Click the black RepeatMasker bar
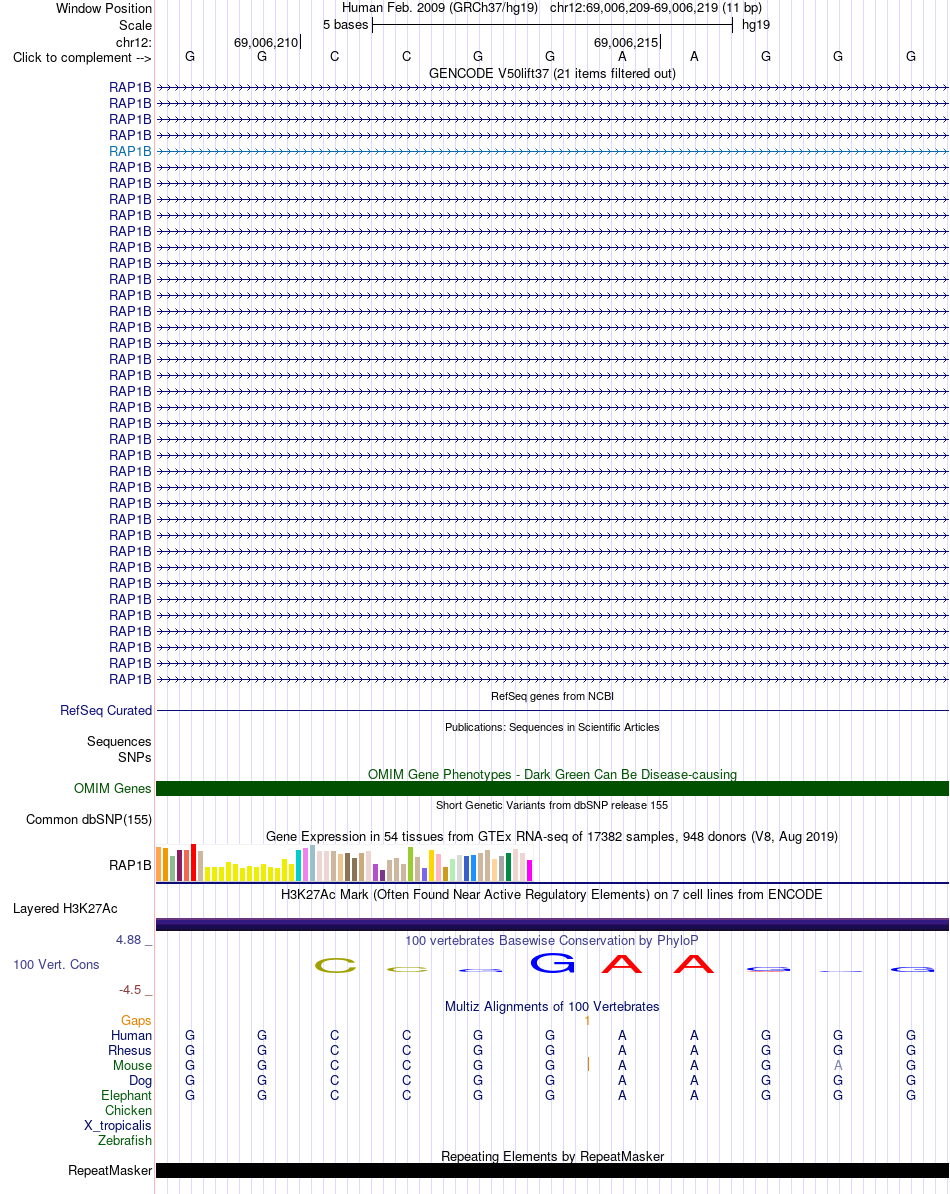The width and height of the screenshot is (950, 1194). click(x=552, y=1170)
